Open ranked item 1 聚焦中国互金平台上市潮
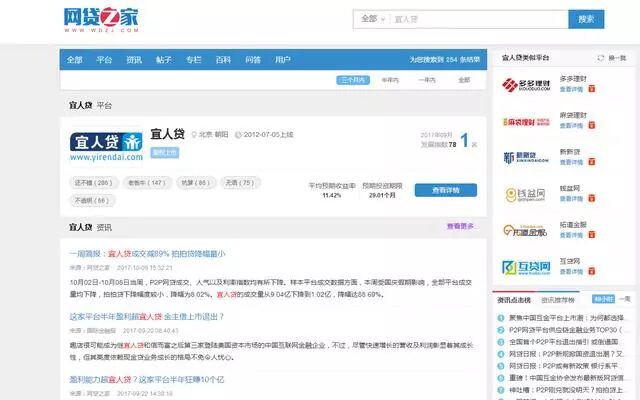The width and height of the screenshot is (640, 400). click(x=566, y=318)
